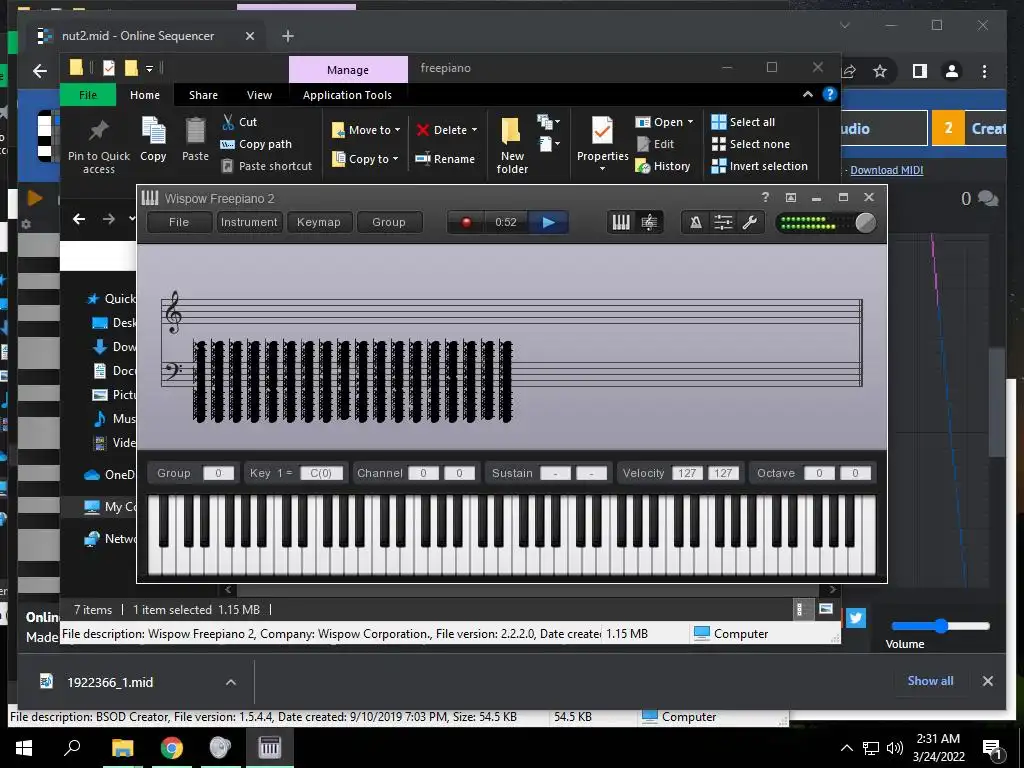Click the Volume slider in Online Sequencer
1024x768 pixels.
(x=940, y=626)
